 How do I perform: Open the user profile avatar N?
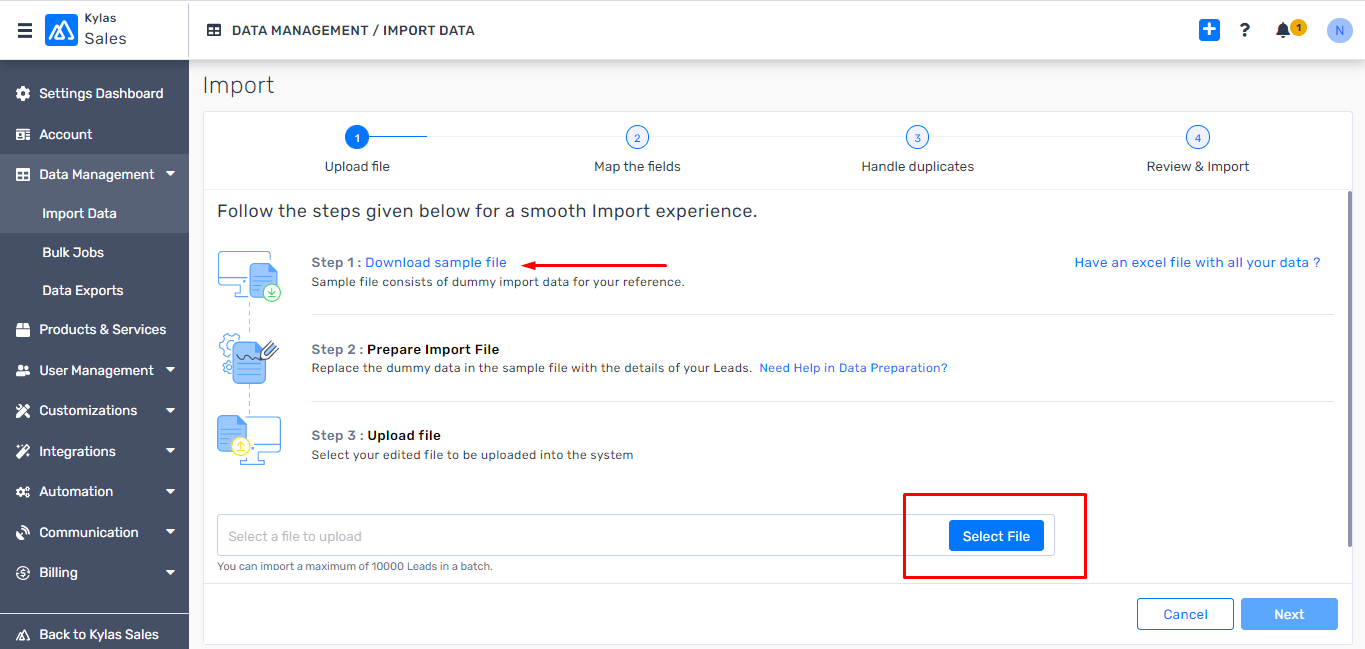click(1339, 30)
